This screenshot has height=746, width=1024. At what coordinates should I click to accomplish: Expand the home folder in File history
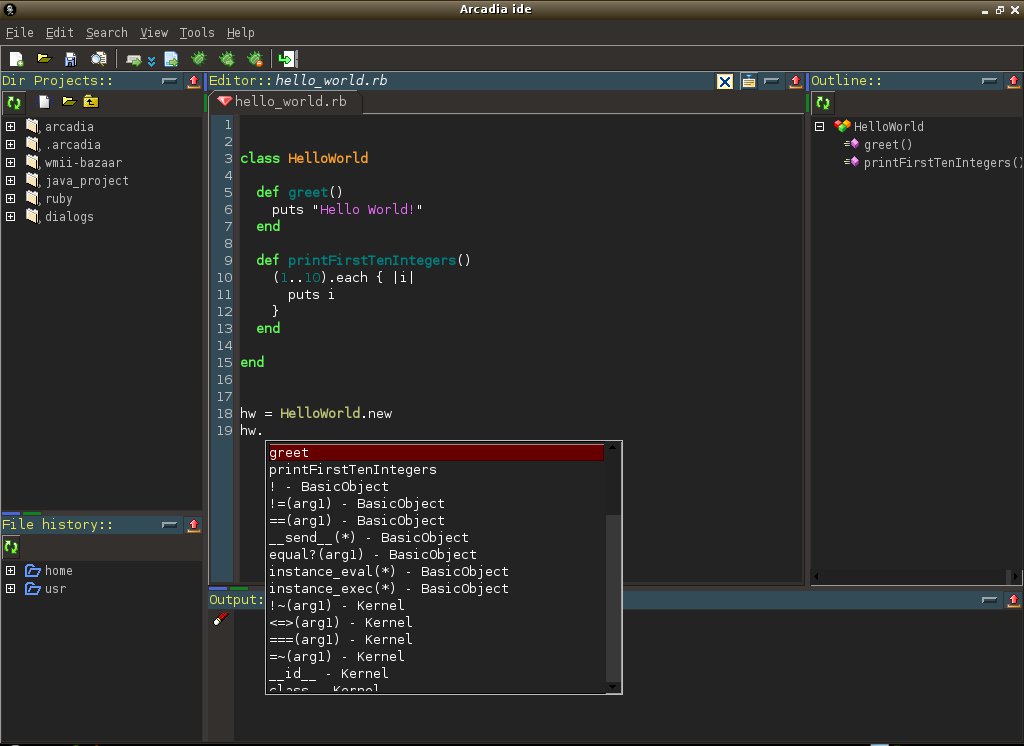[x=10, y=571]
